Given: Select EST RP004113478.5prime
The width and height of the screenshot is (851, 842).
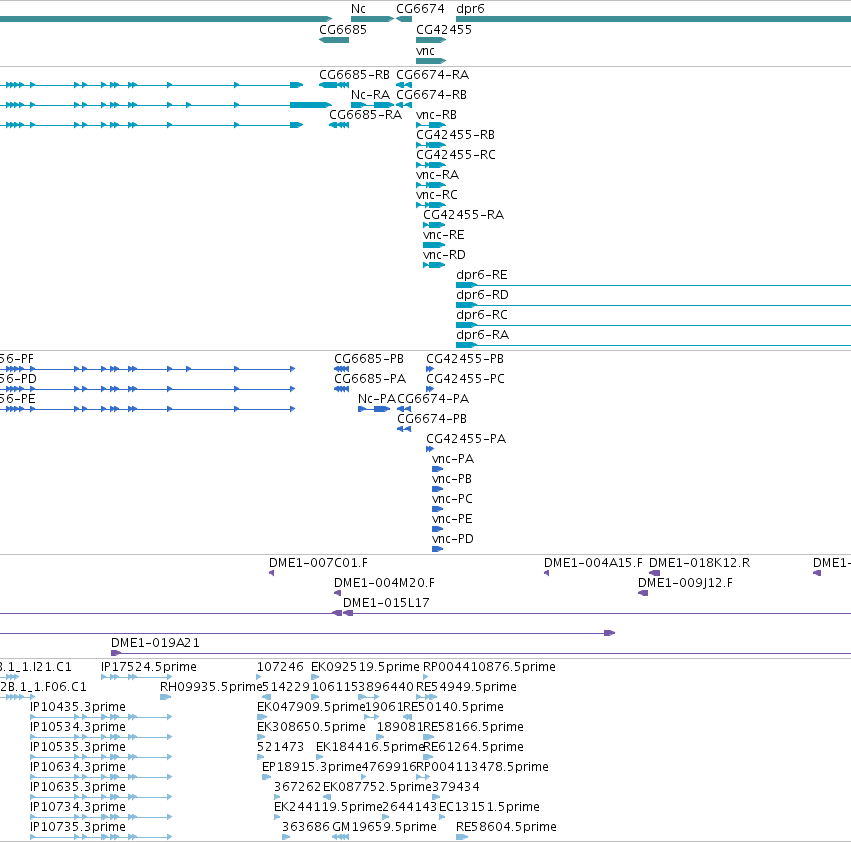Looking at the screenshot, I should 482,767.
